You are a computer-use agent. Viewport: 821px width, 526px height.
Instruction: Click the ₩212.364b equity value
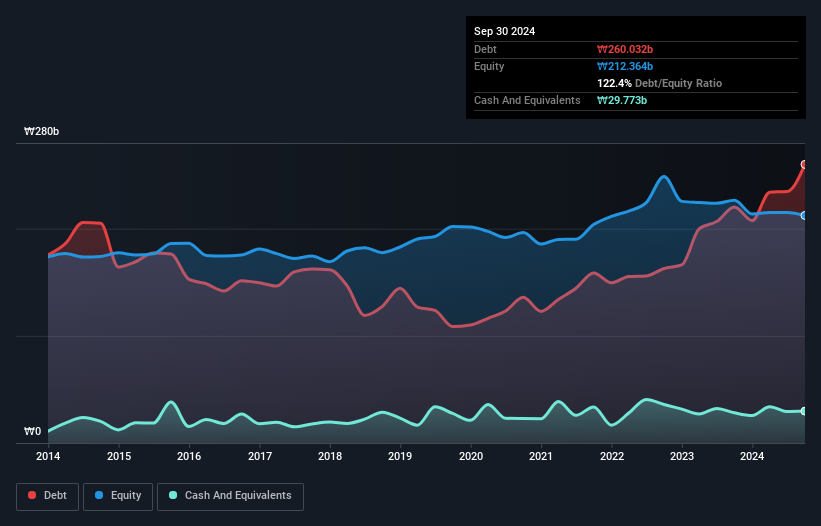[625, 66]
